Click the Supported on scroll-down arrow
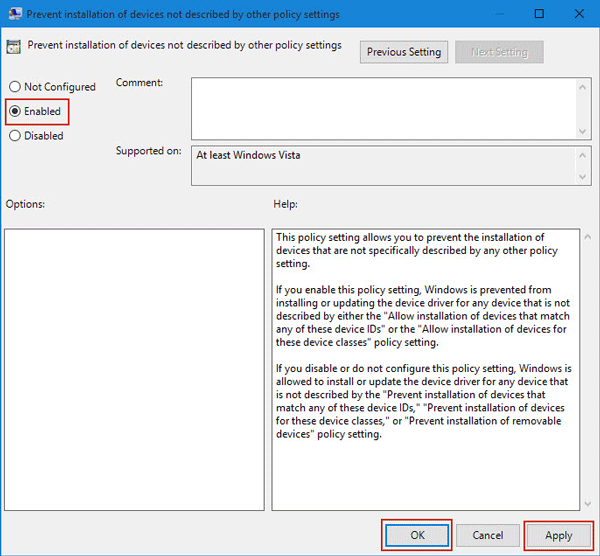This screenshot has width=600, height=556. 582,177
